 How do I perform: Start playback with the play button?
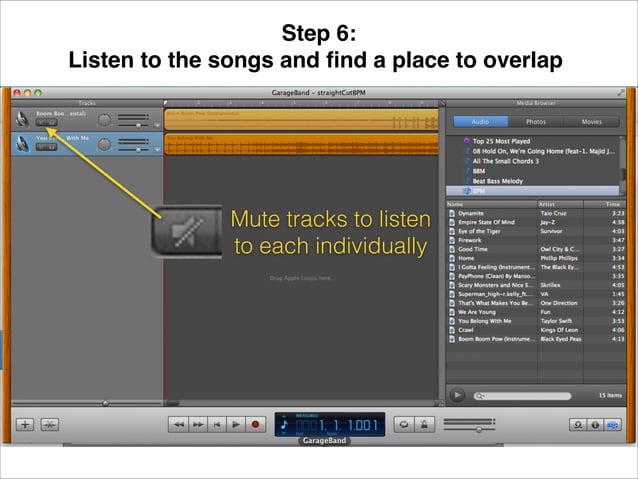click(236, 424)
